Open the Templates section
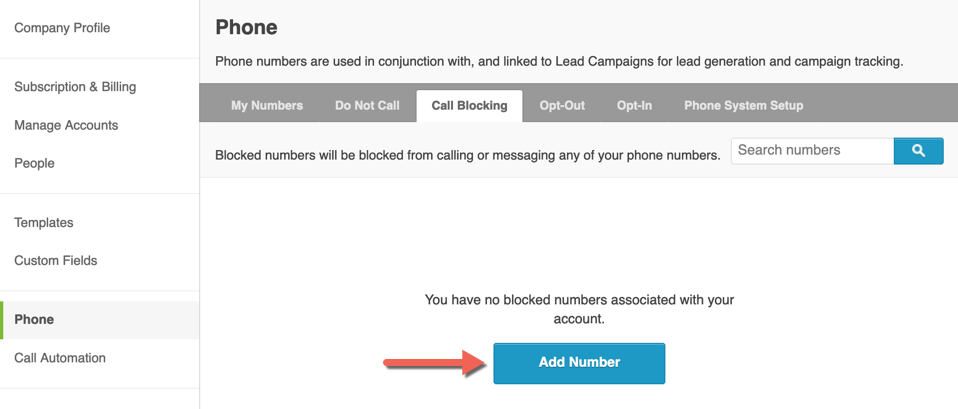 pyautogui.click(x=44, y=222)
